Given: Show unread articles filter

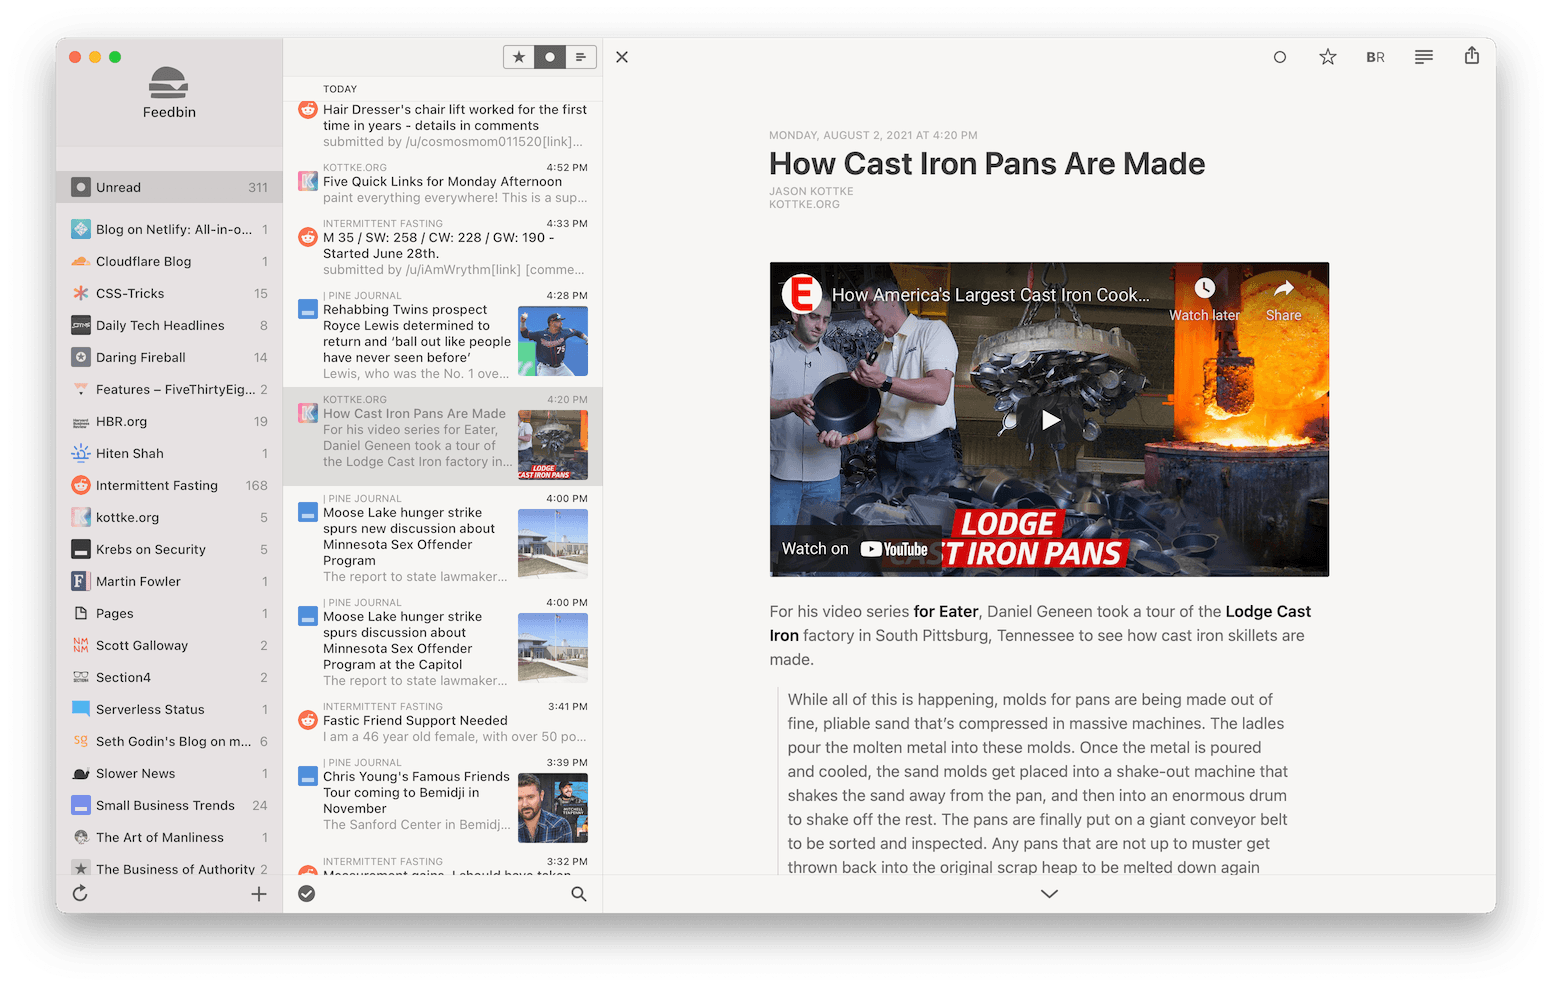Looking at the screenshot, I should (550, 57).
